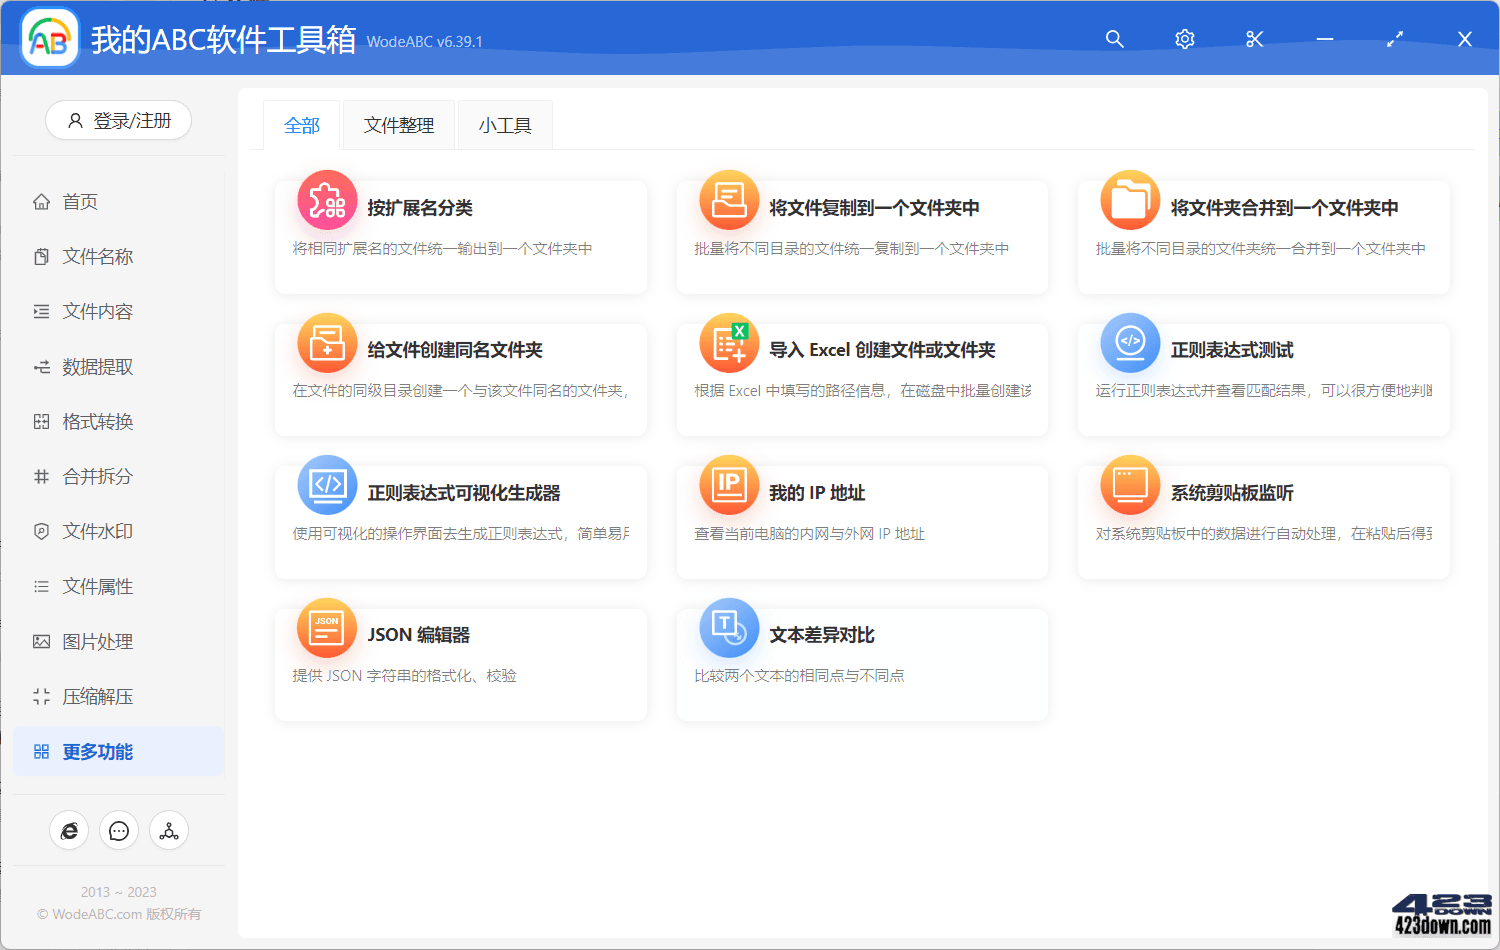Click the search icon in title bar
The image size is (1500, 950).
1114,39
